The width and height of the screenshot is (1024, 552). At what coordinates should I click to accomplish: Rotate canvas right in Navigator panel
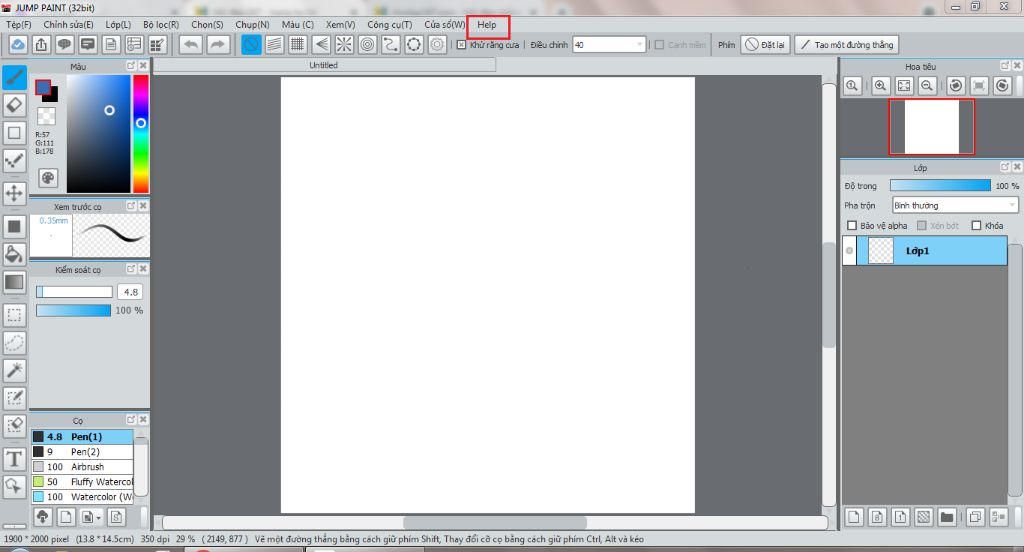tap(1002, 86)
